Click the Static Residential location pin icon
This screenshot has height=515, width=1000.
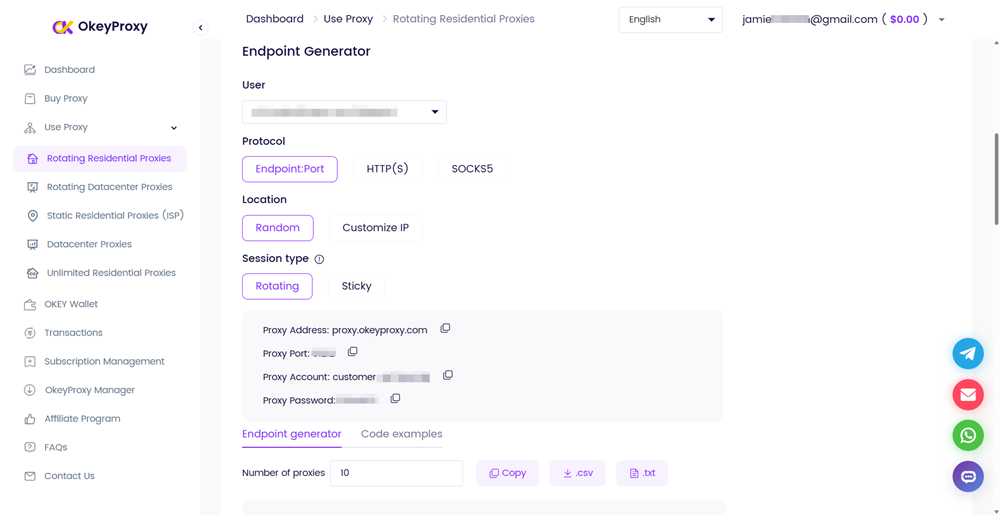coord(33,215)
